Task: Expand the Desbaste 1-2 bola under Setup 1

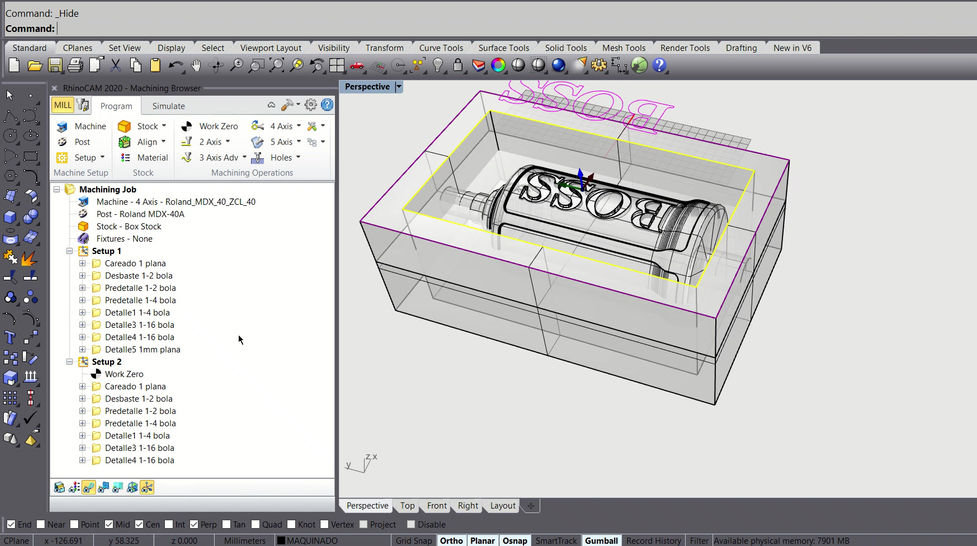Action: [82, 276]
